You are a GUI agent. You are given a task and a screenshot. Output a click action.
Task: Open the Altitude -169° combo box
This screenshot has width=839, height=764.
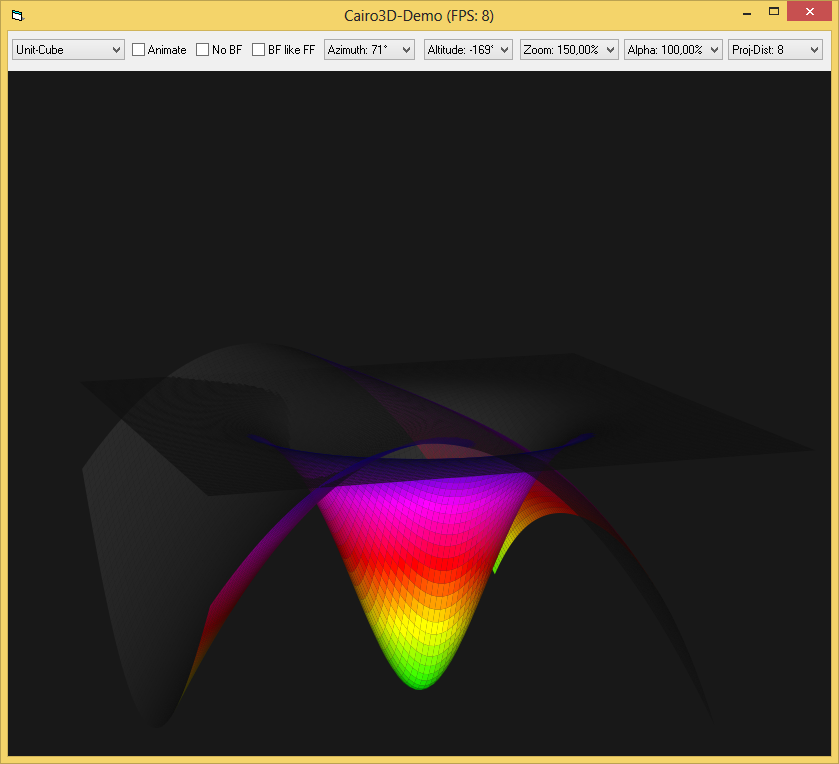click(x=468, y=50)
